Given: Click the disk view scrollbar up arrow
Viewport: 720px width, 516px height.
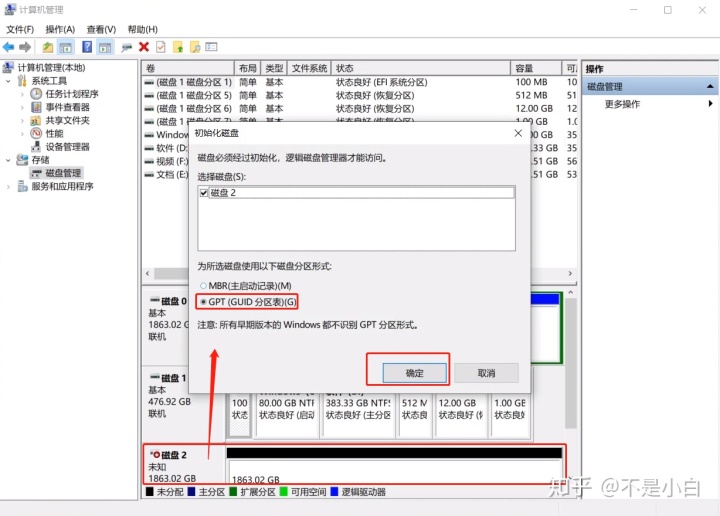Looking at the screenshot, I should [570, 292].
